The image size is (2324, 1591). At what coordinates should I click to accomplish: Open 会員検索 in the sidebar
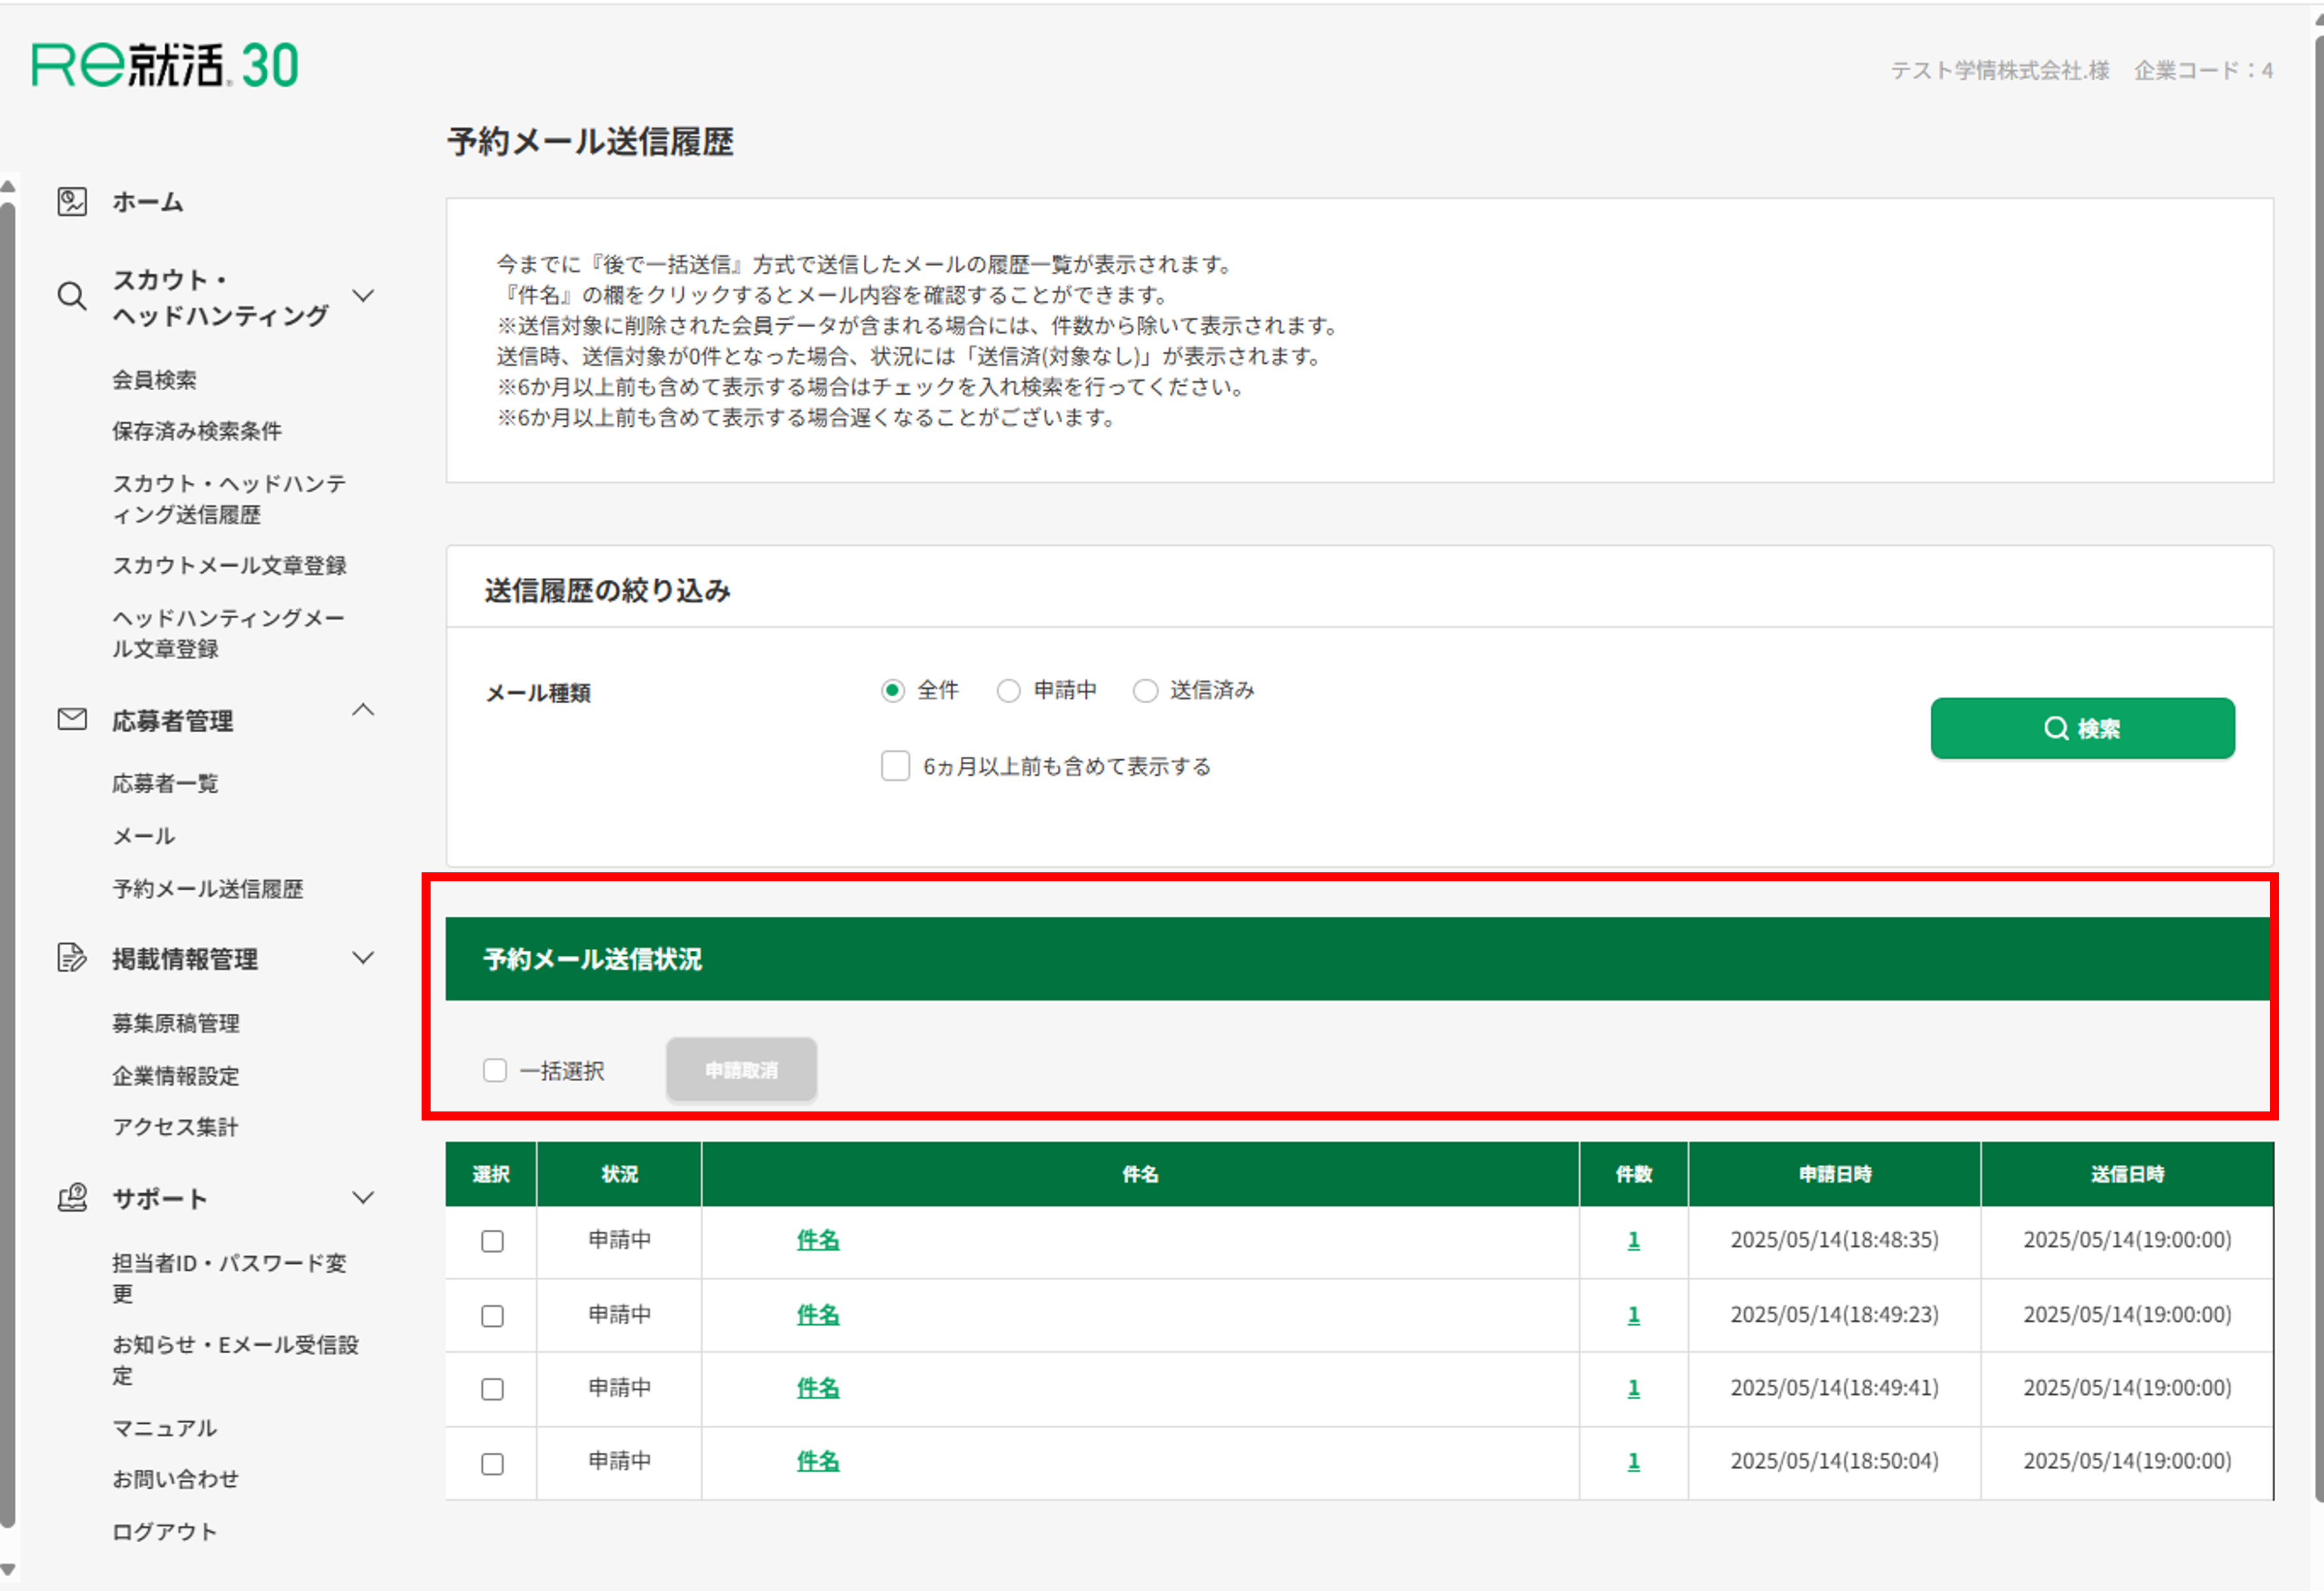tap(155, 380)
